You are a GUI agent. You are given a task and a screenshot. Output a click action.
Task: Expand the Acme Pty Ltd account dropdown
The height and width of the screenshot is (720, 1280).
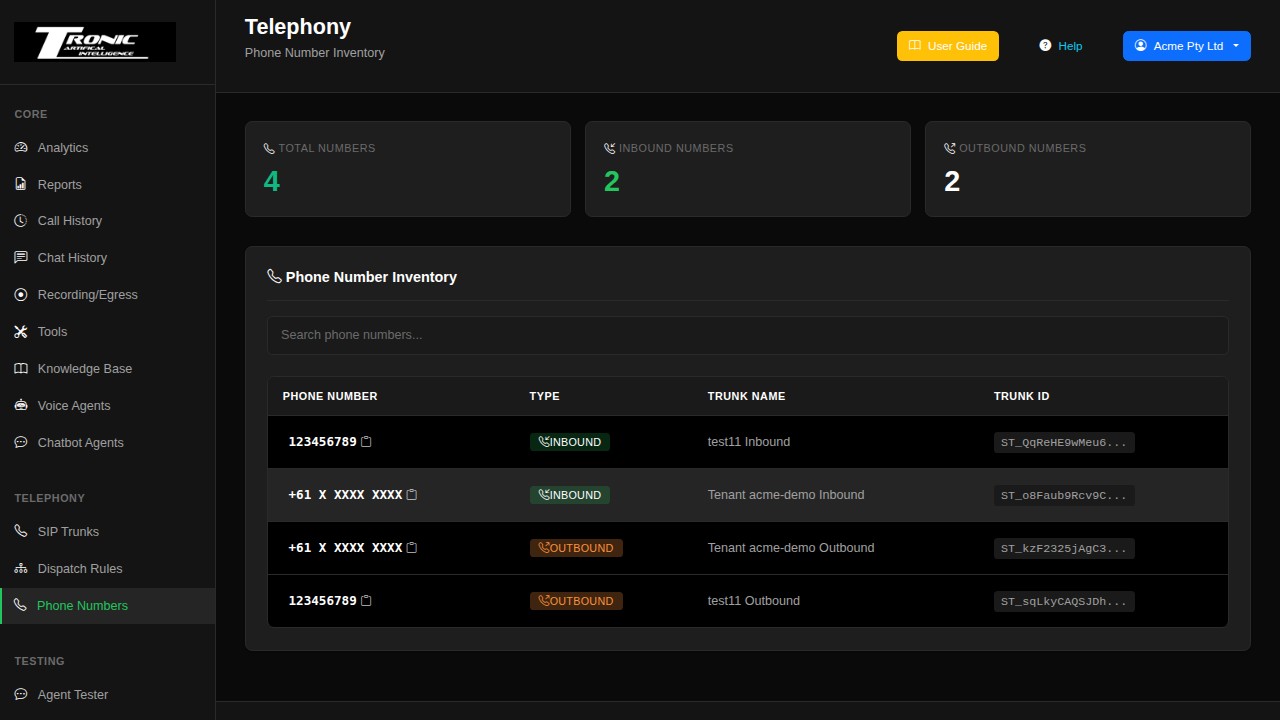coord(1187,46)
